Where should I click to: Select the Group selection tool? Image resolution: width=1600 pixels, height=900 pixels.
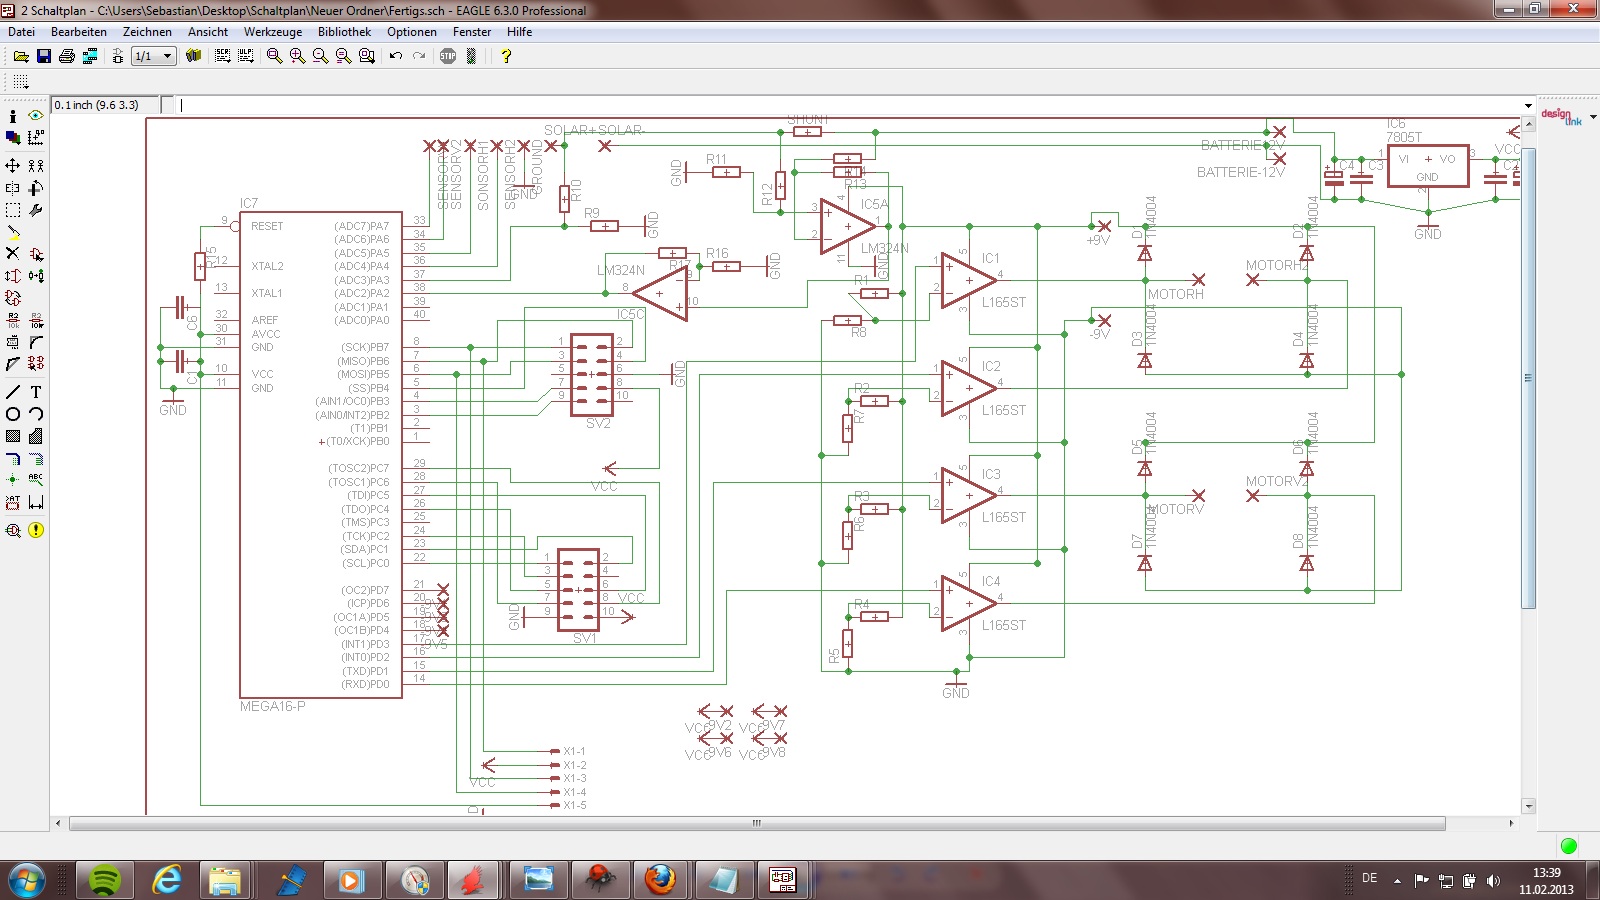tap(13, 210)
